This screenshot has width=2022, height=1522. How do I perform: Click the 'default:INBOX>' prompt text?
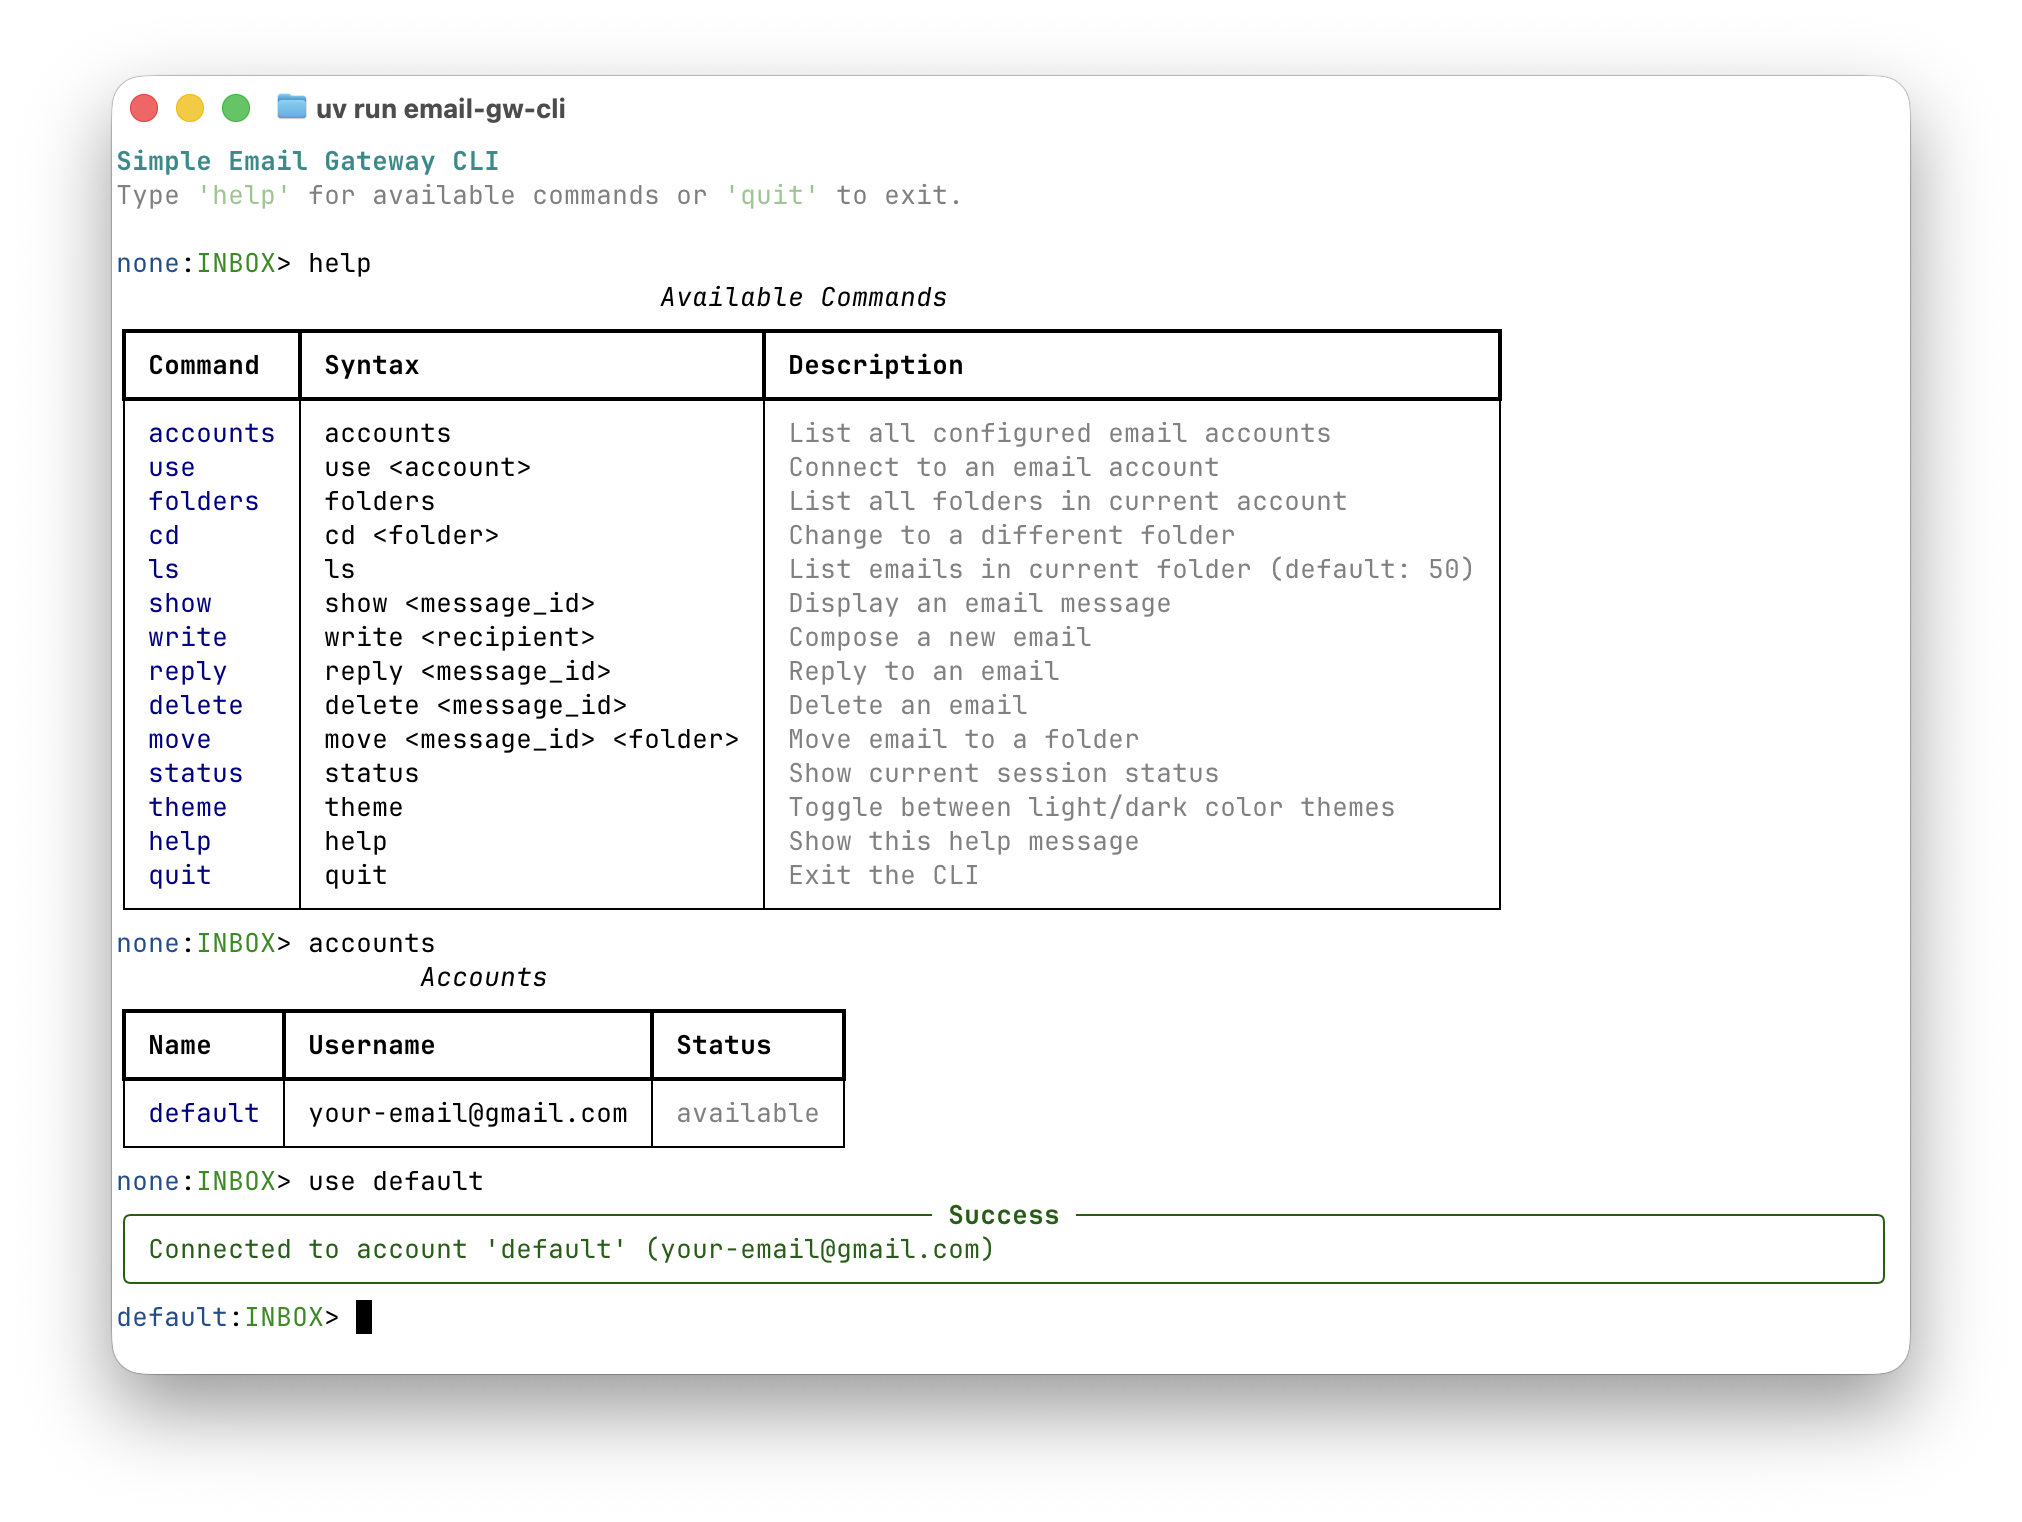click(228, 1317)
